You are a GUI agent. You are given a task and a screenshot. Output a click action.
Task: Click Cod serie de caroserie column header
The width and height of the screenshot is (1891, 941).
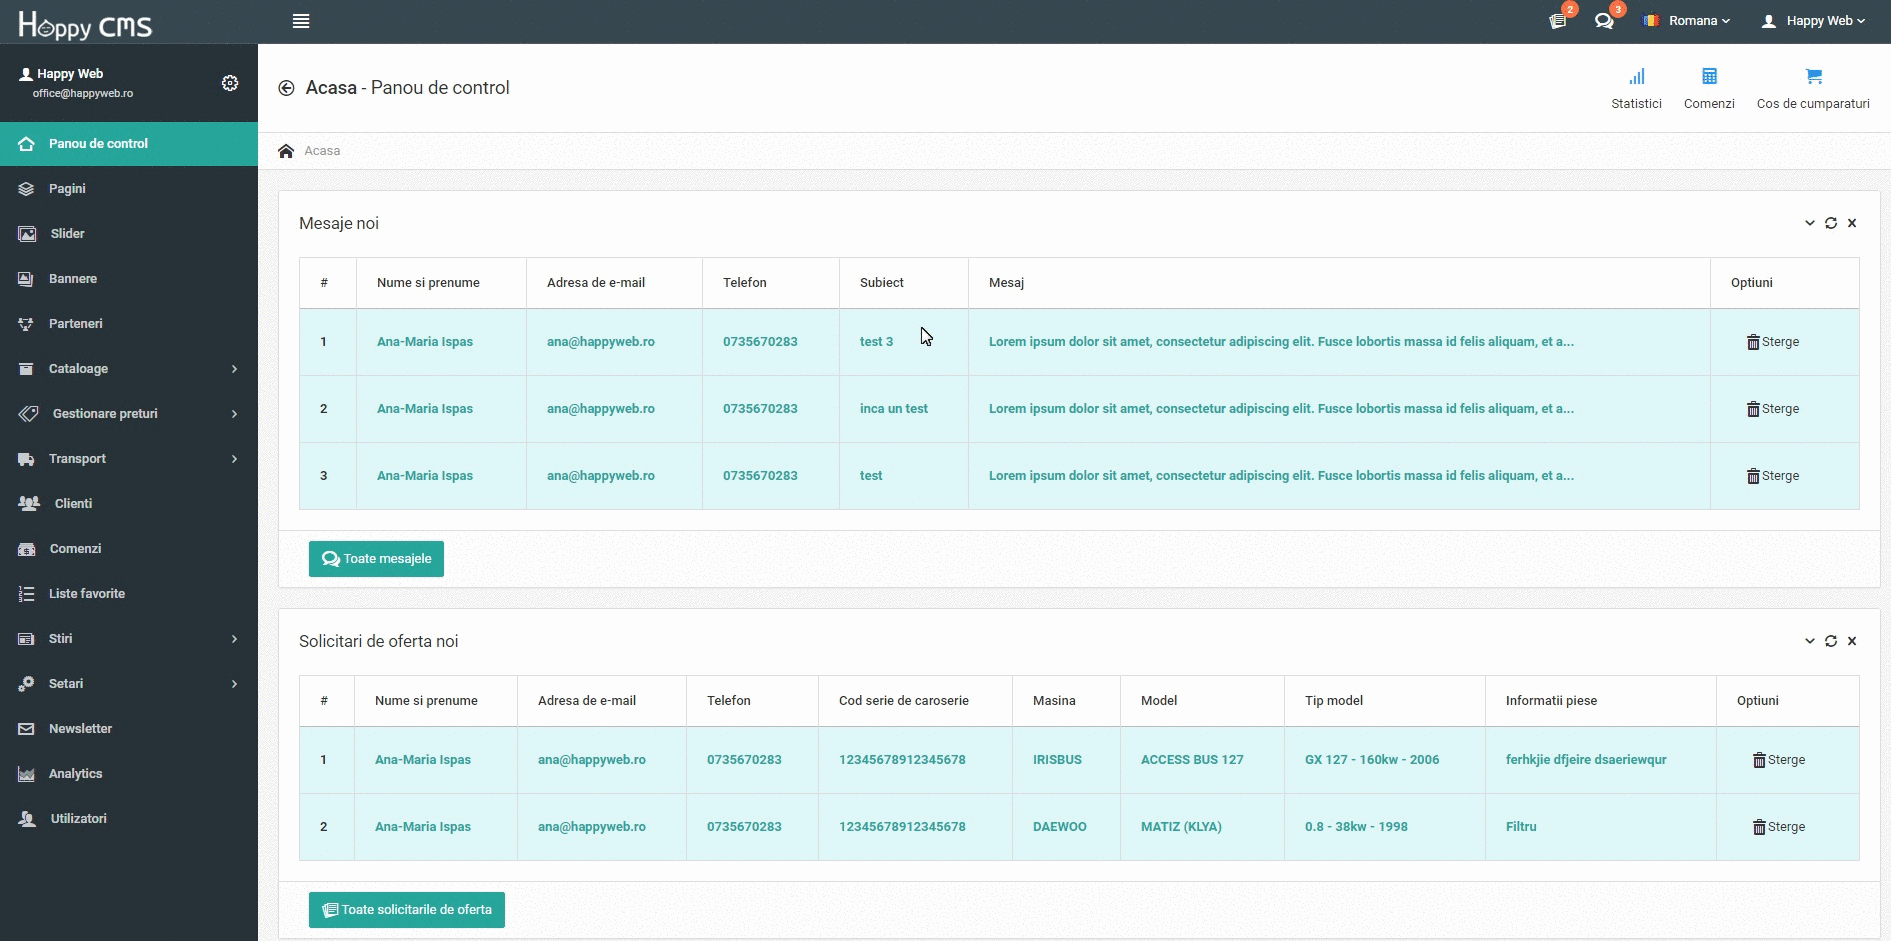pos(904,701)
